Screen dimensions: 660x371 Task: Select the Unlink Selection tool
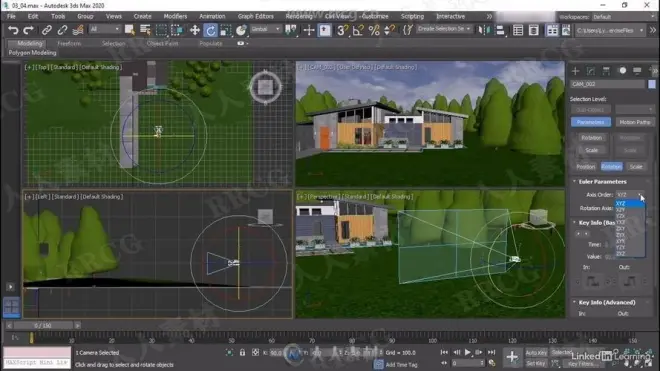[62, 30]
